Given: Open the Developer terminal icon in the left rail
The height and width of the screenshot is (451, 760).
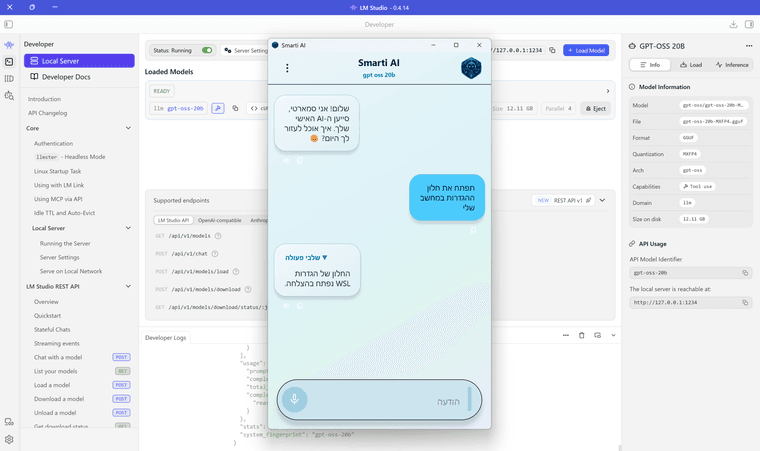Looking at the screenshot, I should point(9,62).
